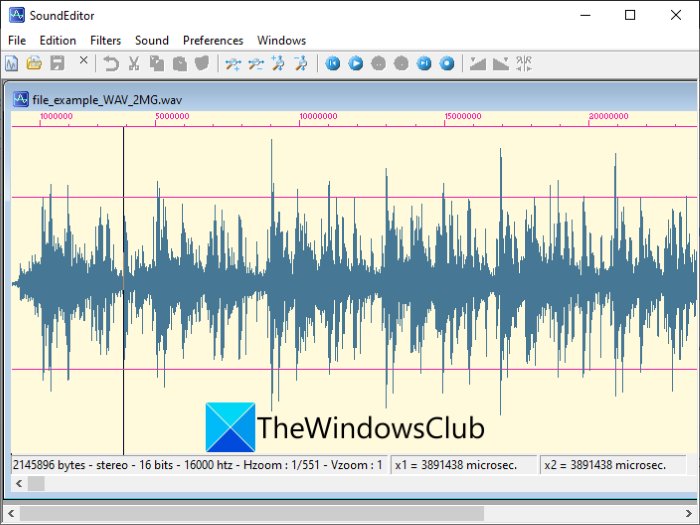Zoom out horizontally with minus magnifier
Screen dimensions: 700x525
click(x=256, y=63)
